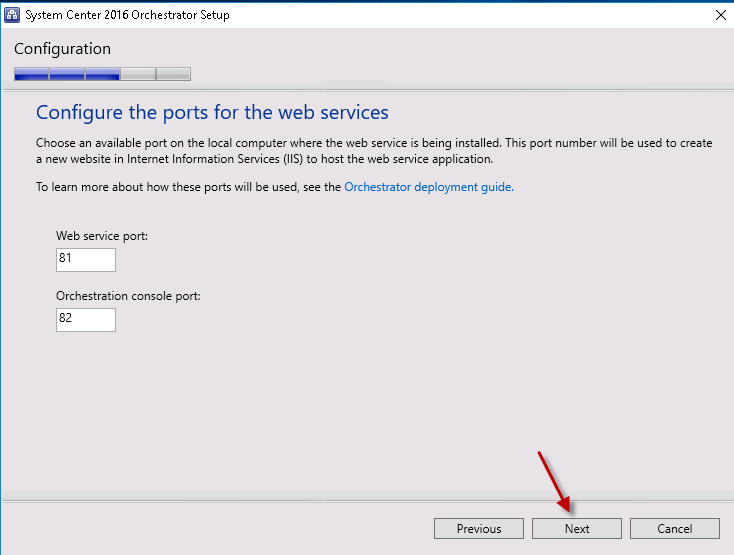Click the Web service port field
This screenshot has height=555, width=734.
pos(86,260)
